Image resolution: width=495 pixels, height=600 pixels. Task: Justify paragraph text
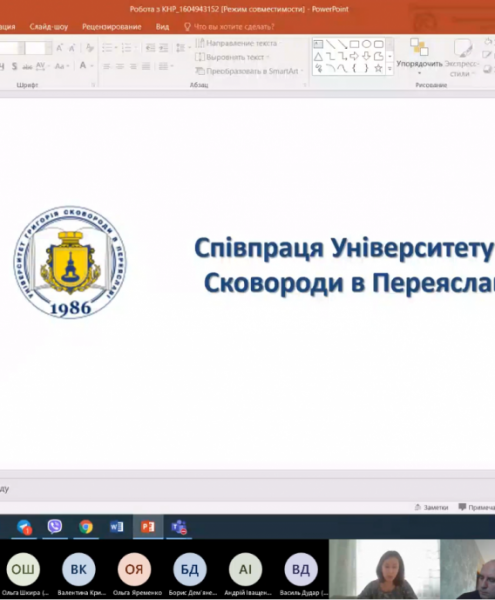146,67
